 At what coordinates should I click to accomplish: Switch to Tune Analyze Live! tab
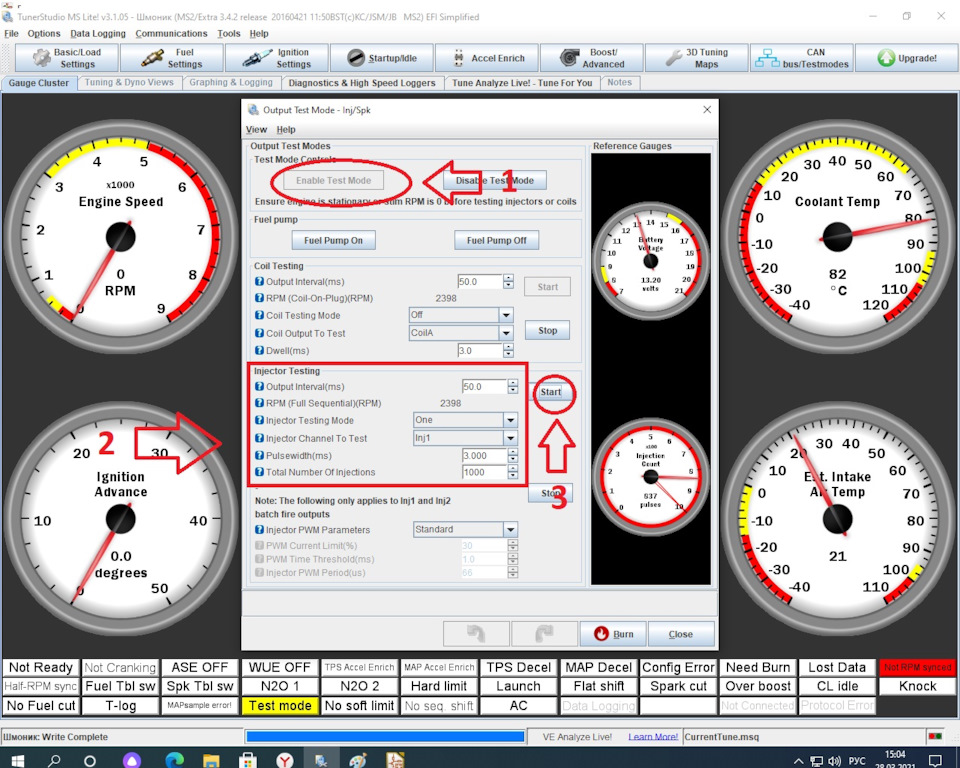[522, 83]
